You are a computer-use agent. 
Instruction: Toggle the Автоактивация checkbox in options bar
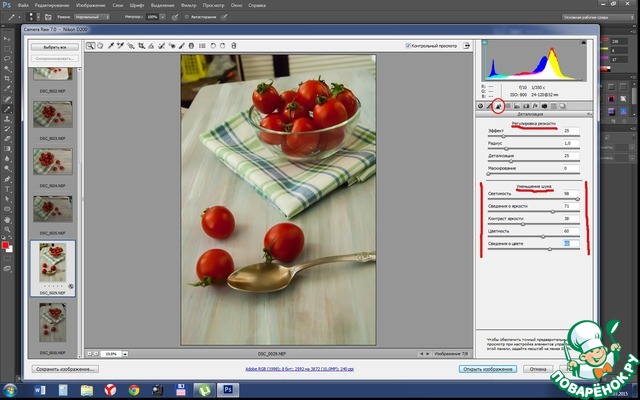(x=187, y=17)
